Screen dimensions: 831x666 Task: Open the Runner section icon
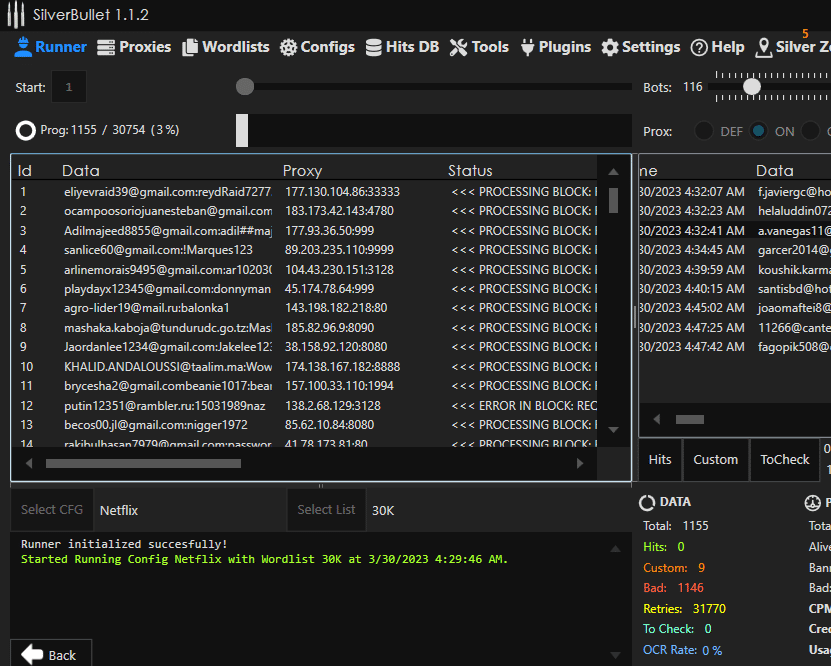[23, 47]
